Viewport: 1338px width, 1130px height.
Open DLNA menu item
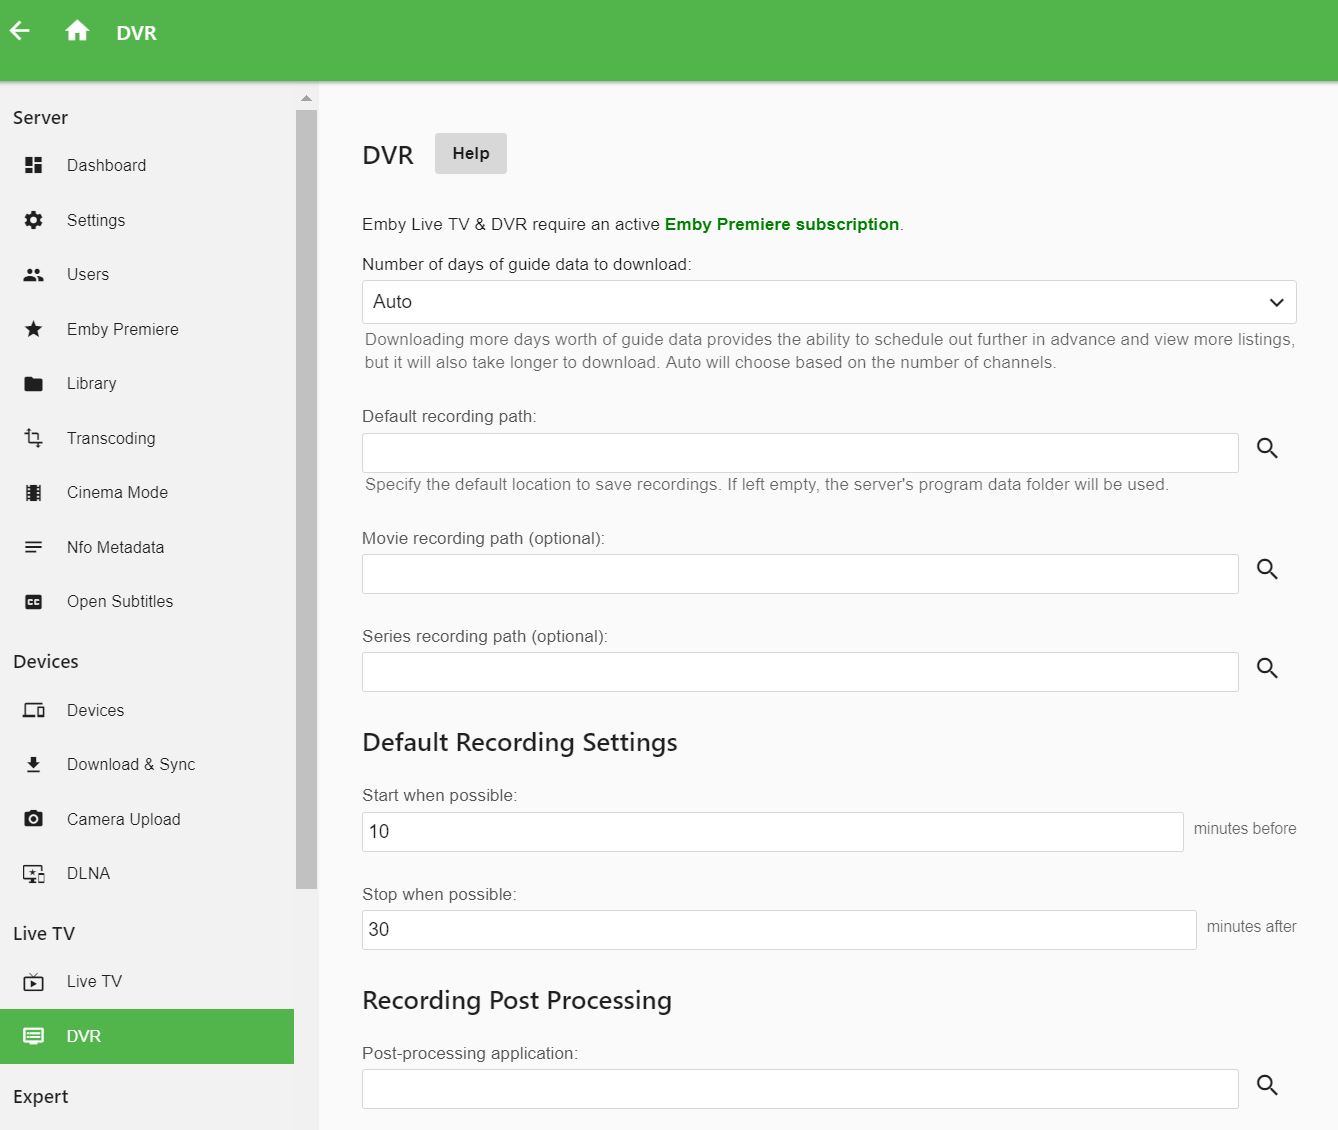[147, 873]
